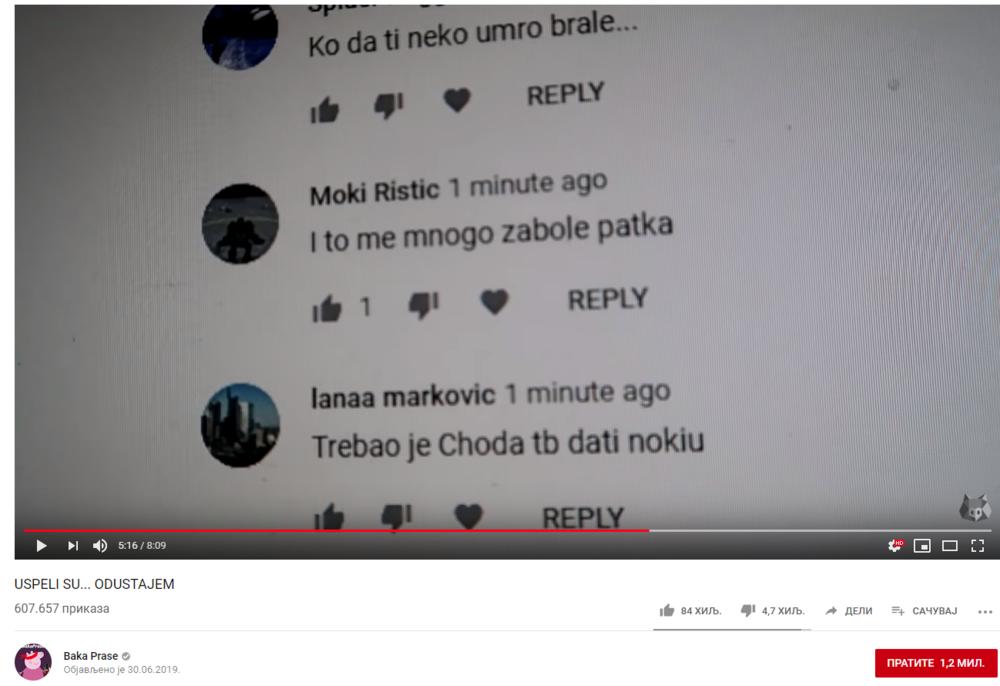The height and width of the screenshot is (686, 1000).
Task: Open the player settings gear
Action: point(895,546)
